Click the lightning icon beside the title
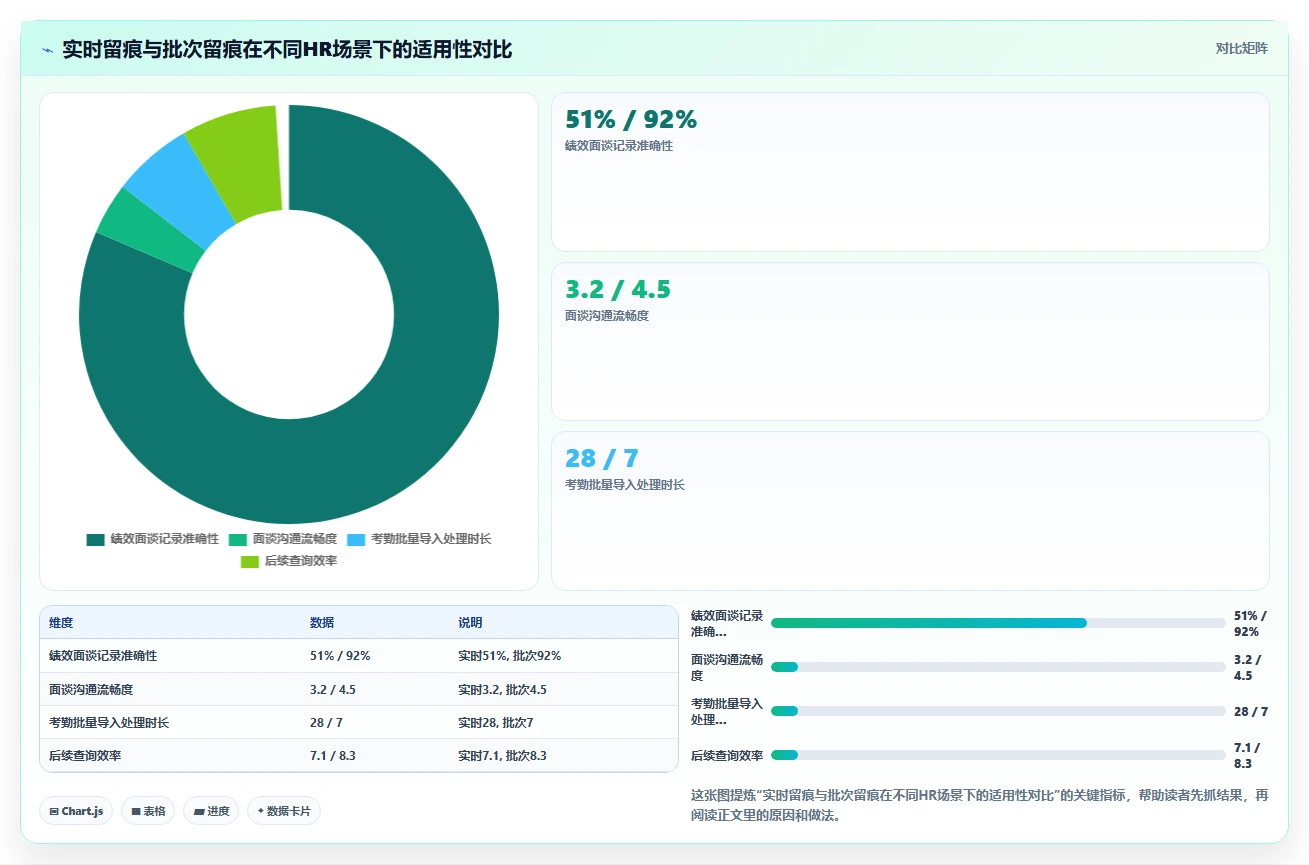1309x865 pixels. (48, 50)
